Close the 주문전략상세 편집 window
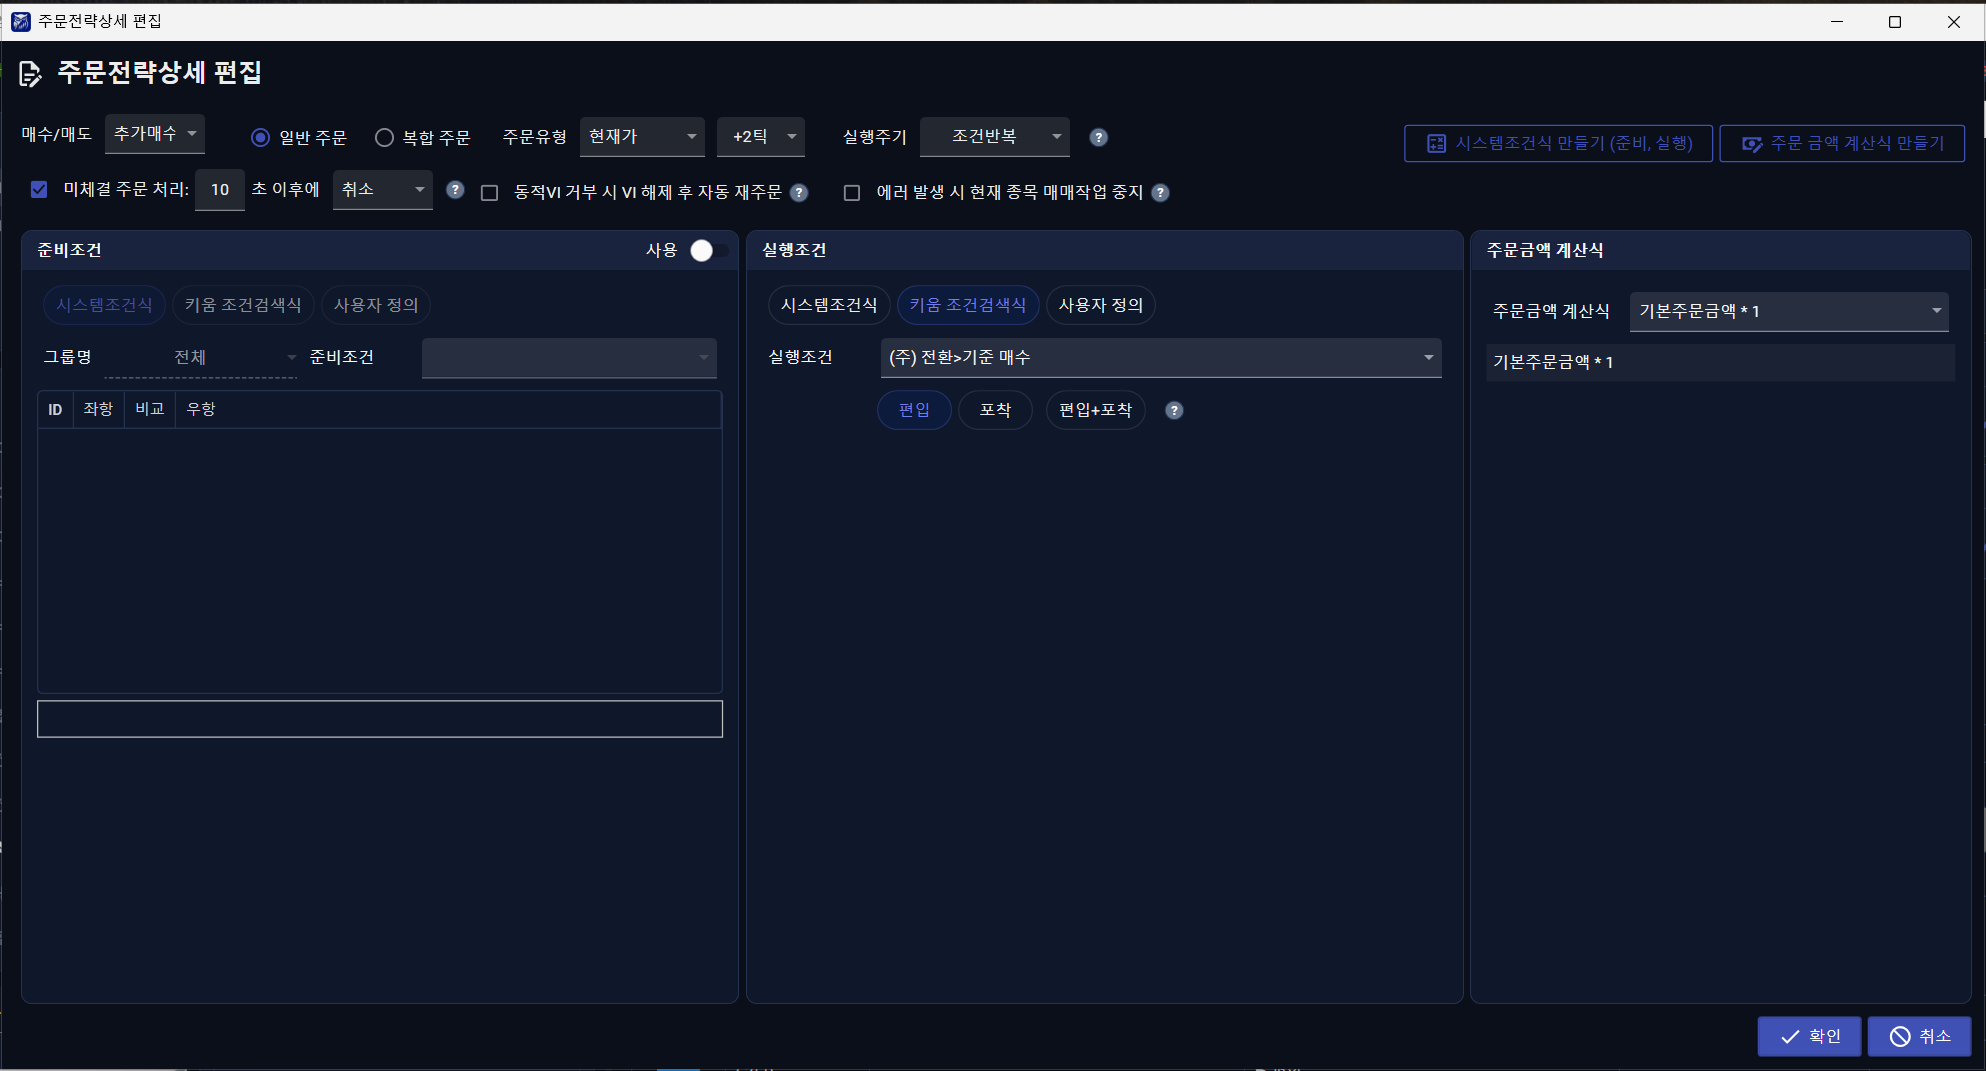 tap(1953, 21)
